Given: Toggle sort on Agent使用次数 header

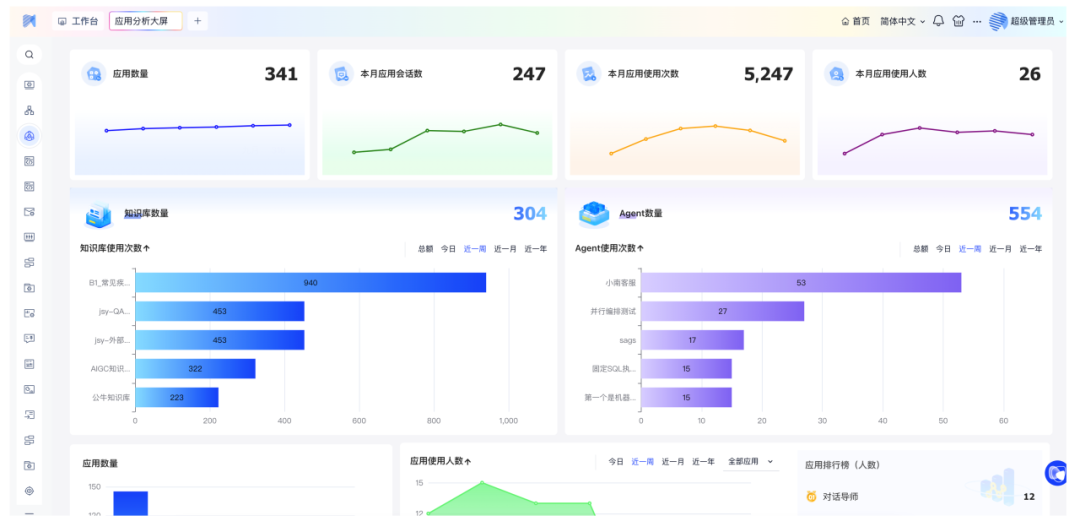Looking at the screenshot, I should click(x=609, y=248).
